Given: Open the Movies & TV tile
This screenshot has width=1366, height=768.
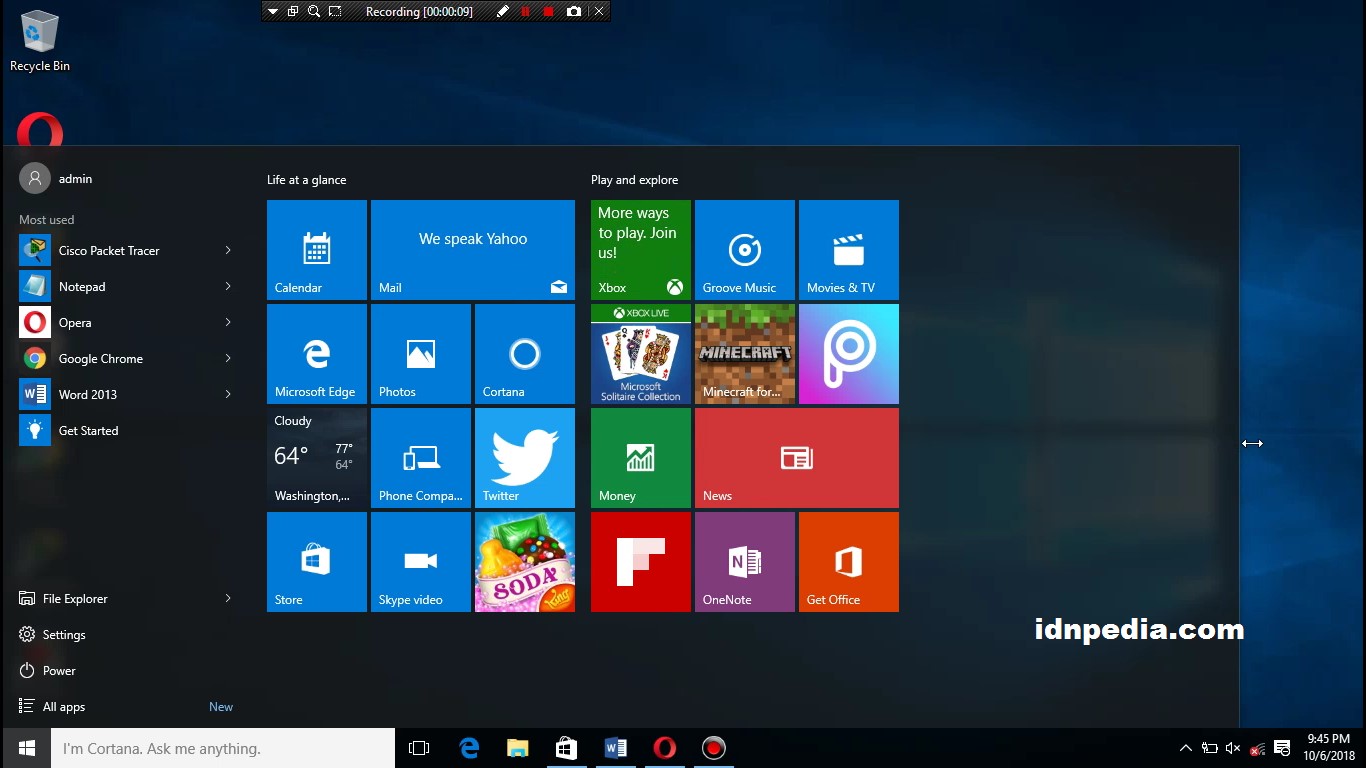Looking at the screenshot, I should [849, 250].
